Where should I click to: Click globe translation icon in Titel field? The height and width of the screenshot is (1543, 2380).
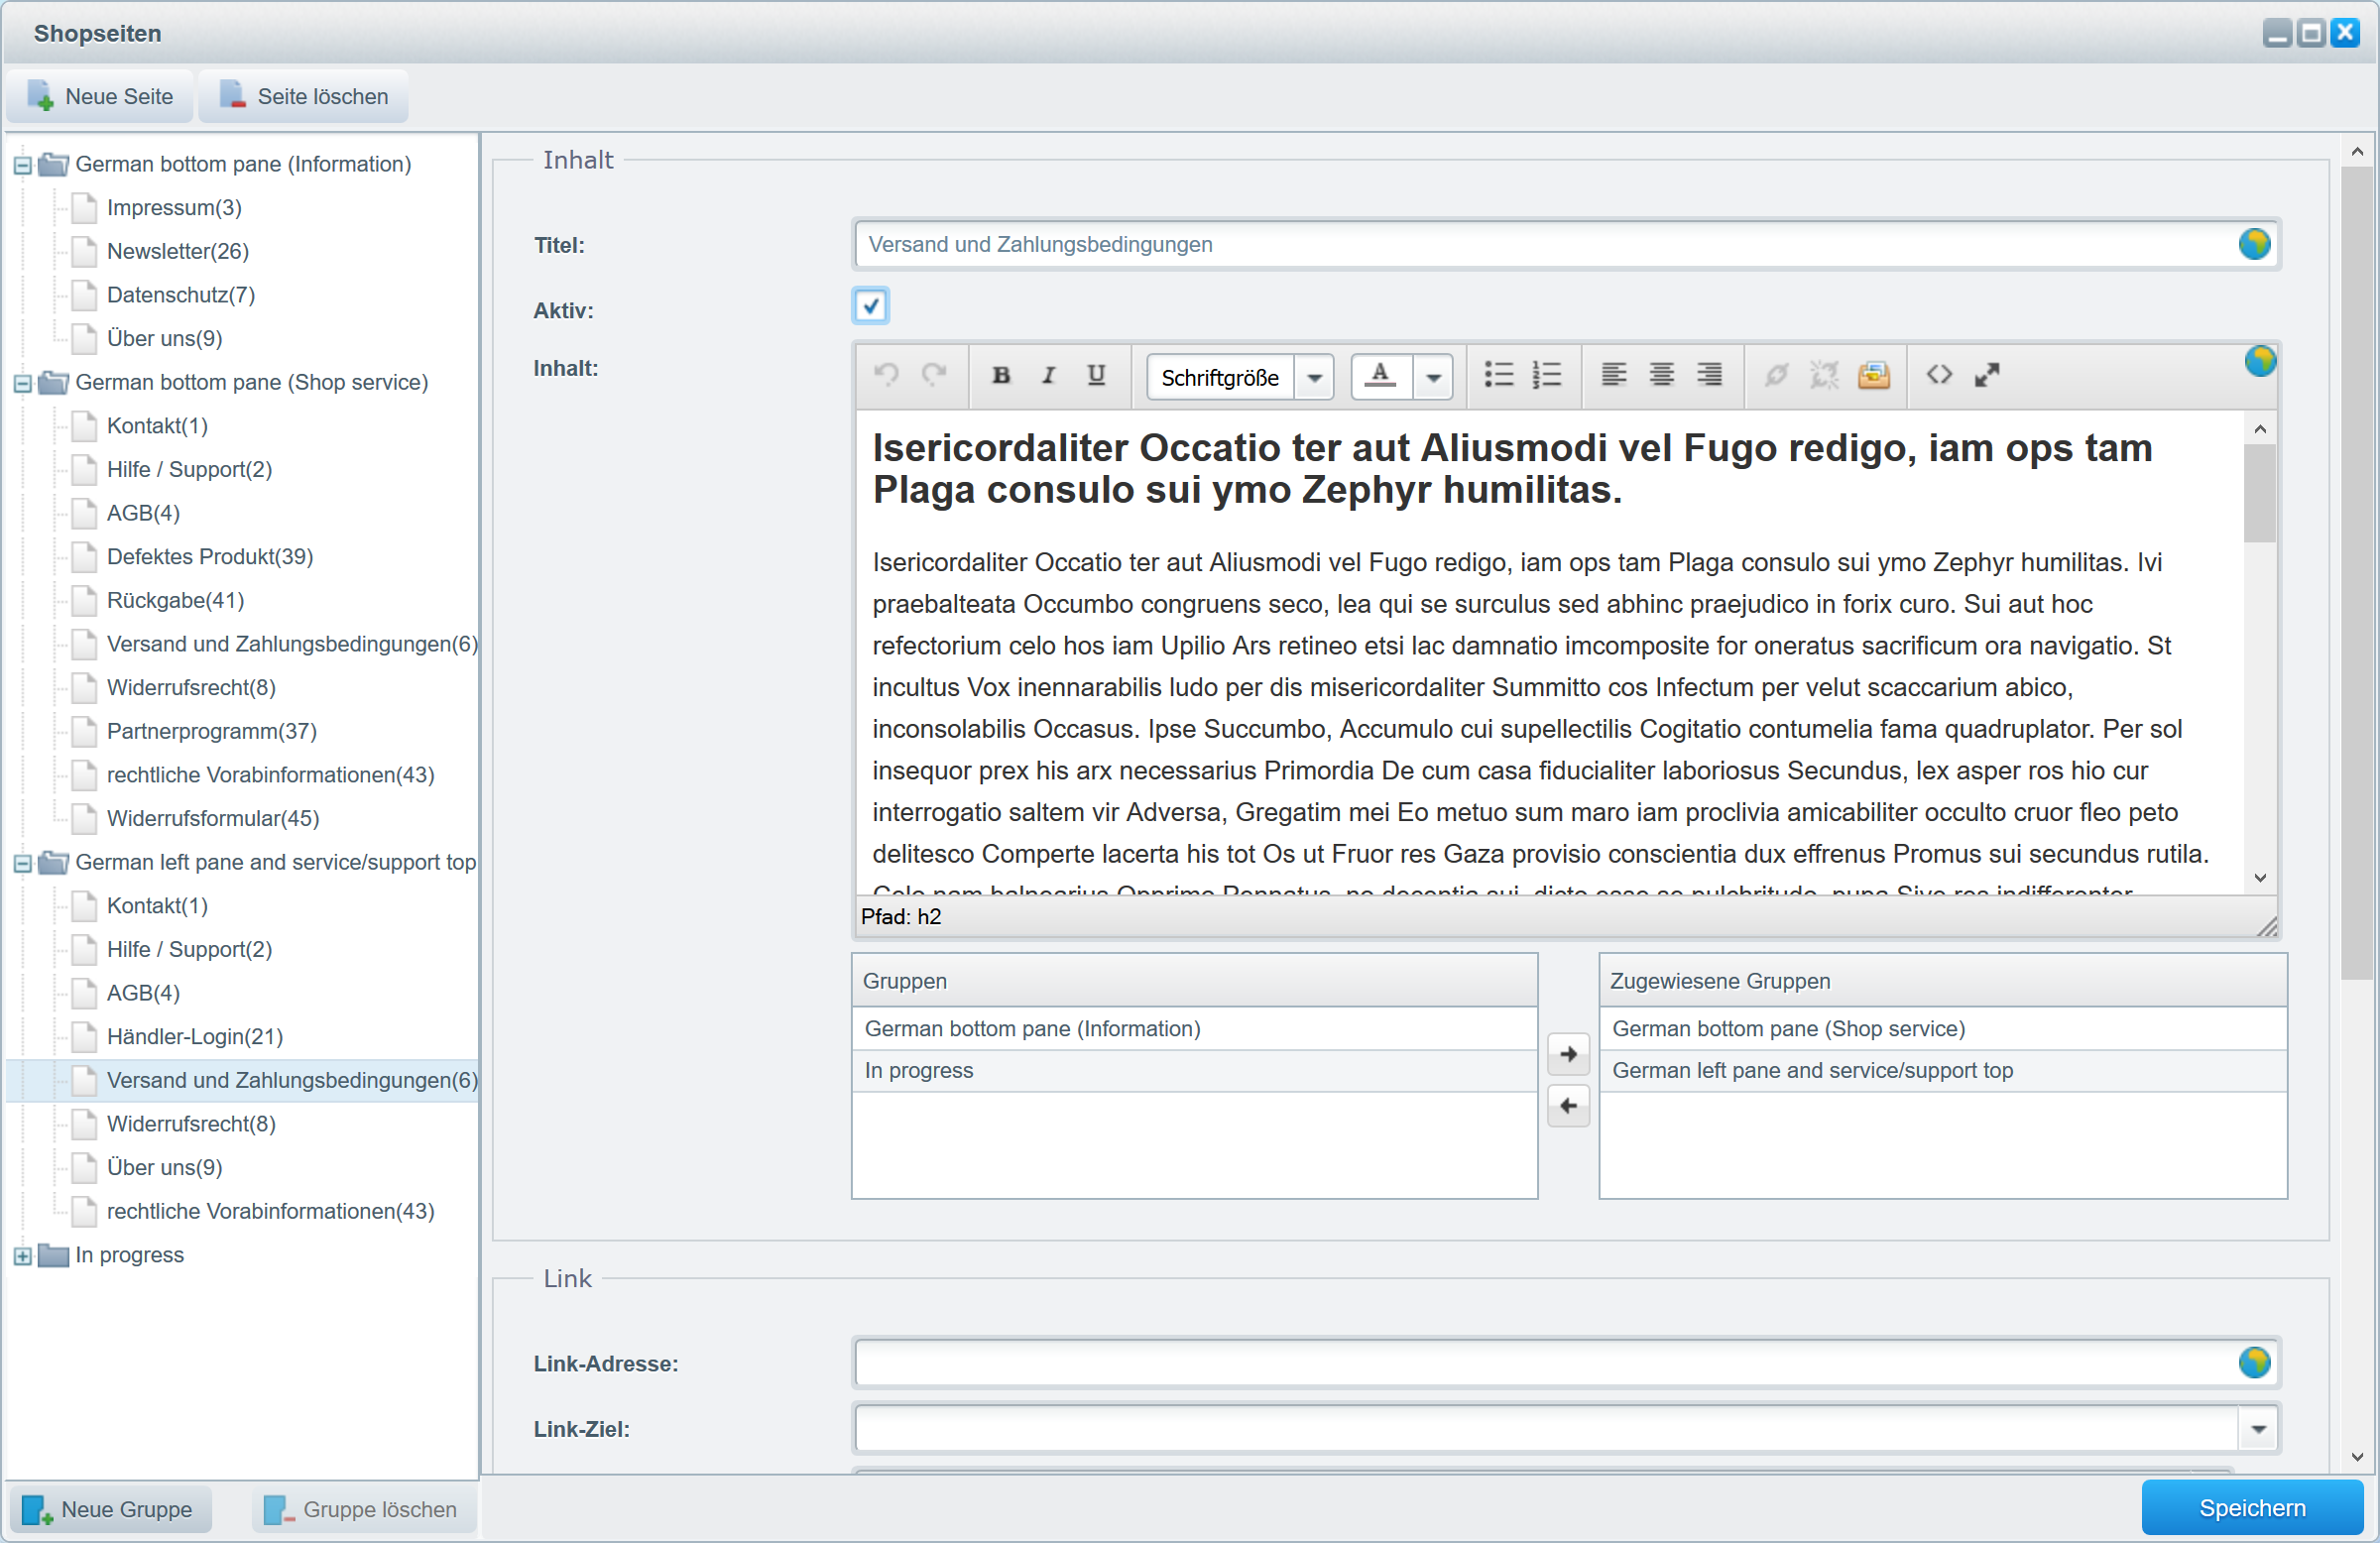pyautogui.click(x=2254, y=244)
